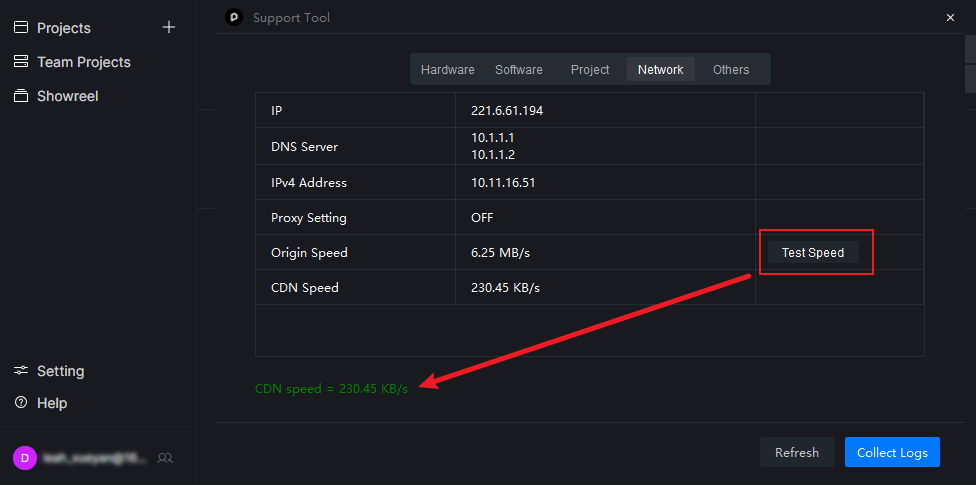Click the purple user avatar
The width and height of the screenshot is (976, 485).
(x=24, y=458)
